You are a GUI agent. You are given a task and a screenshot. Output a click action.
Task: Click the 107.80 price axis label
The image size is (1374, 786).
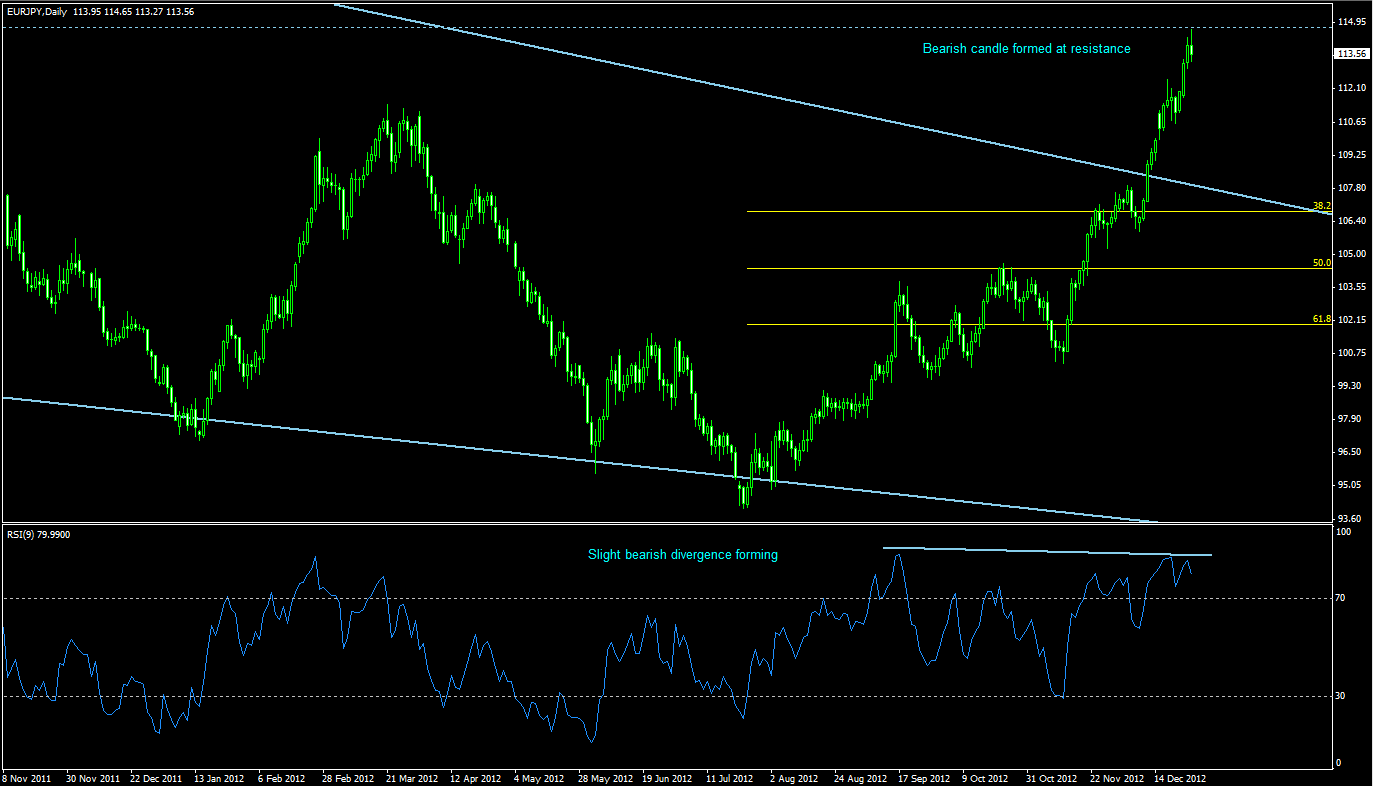click(1352, 188)
